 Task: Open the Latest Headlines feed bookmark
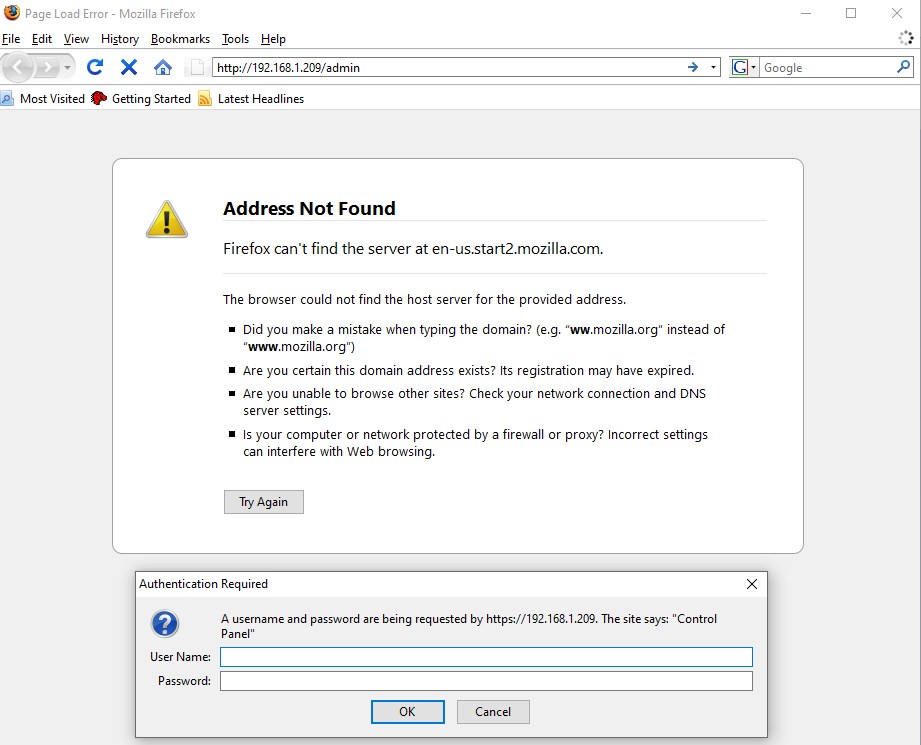(x=251, y=99)
